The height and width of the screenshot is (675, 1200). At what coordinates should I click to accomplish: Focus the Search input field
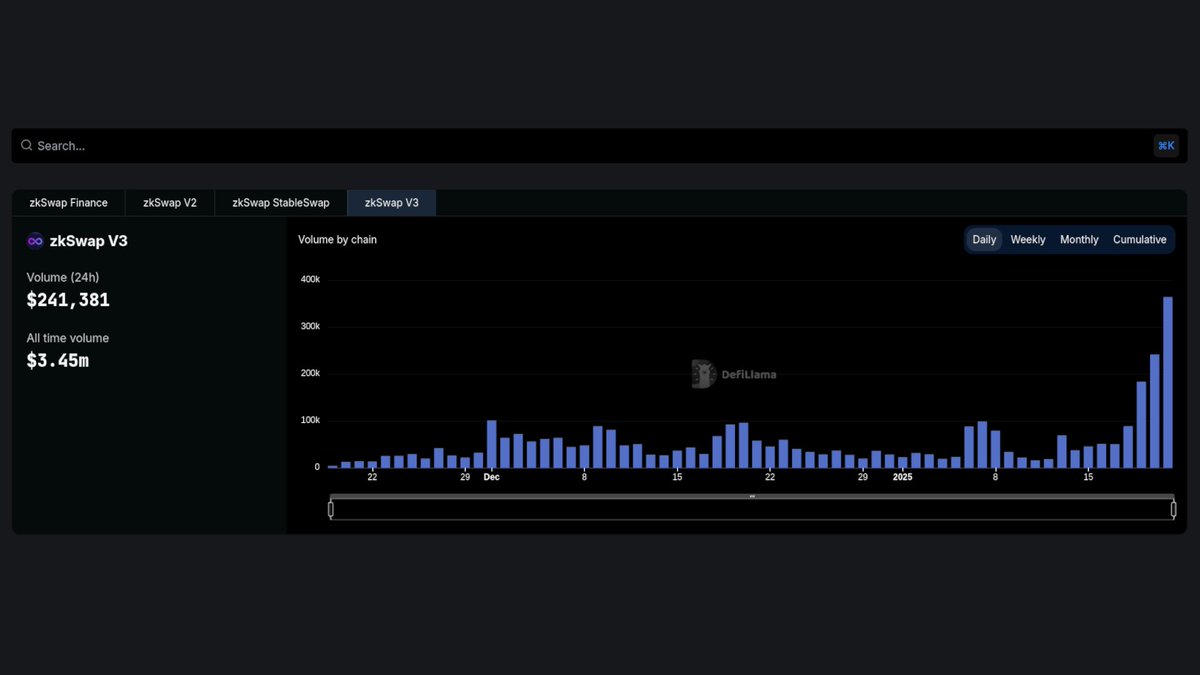tap(600, 146)
